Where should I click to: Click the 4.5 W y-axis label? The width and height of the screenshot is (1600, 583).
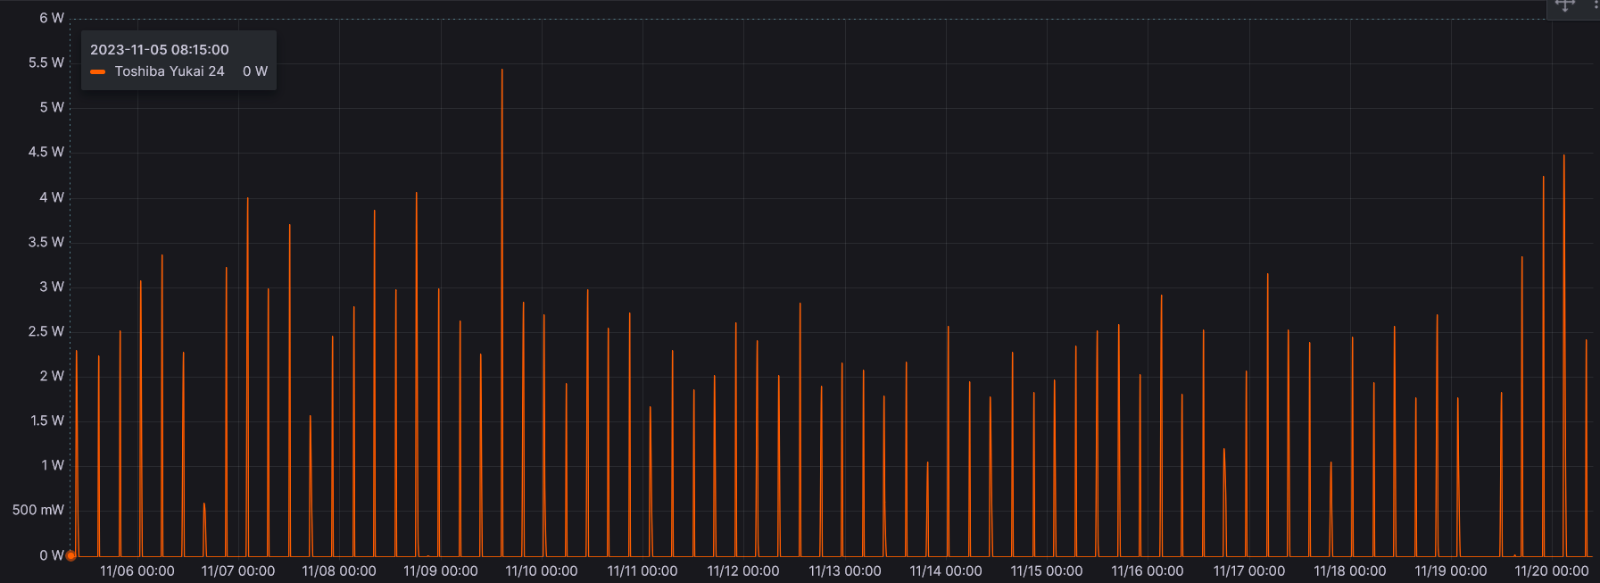point(46,152)
